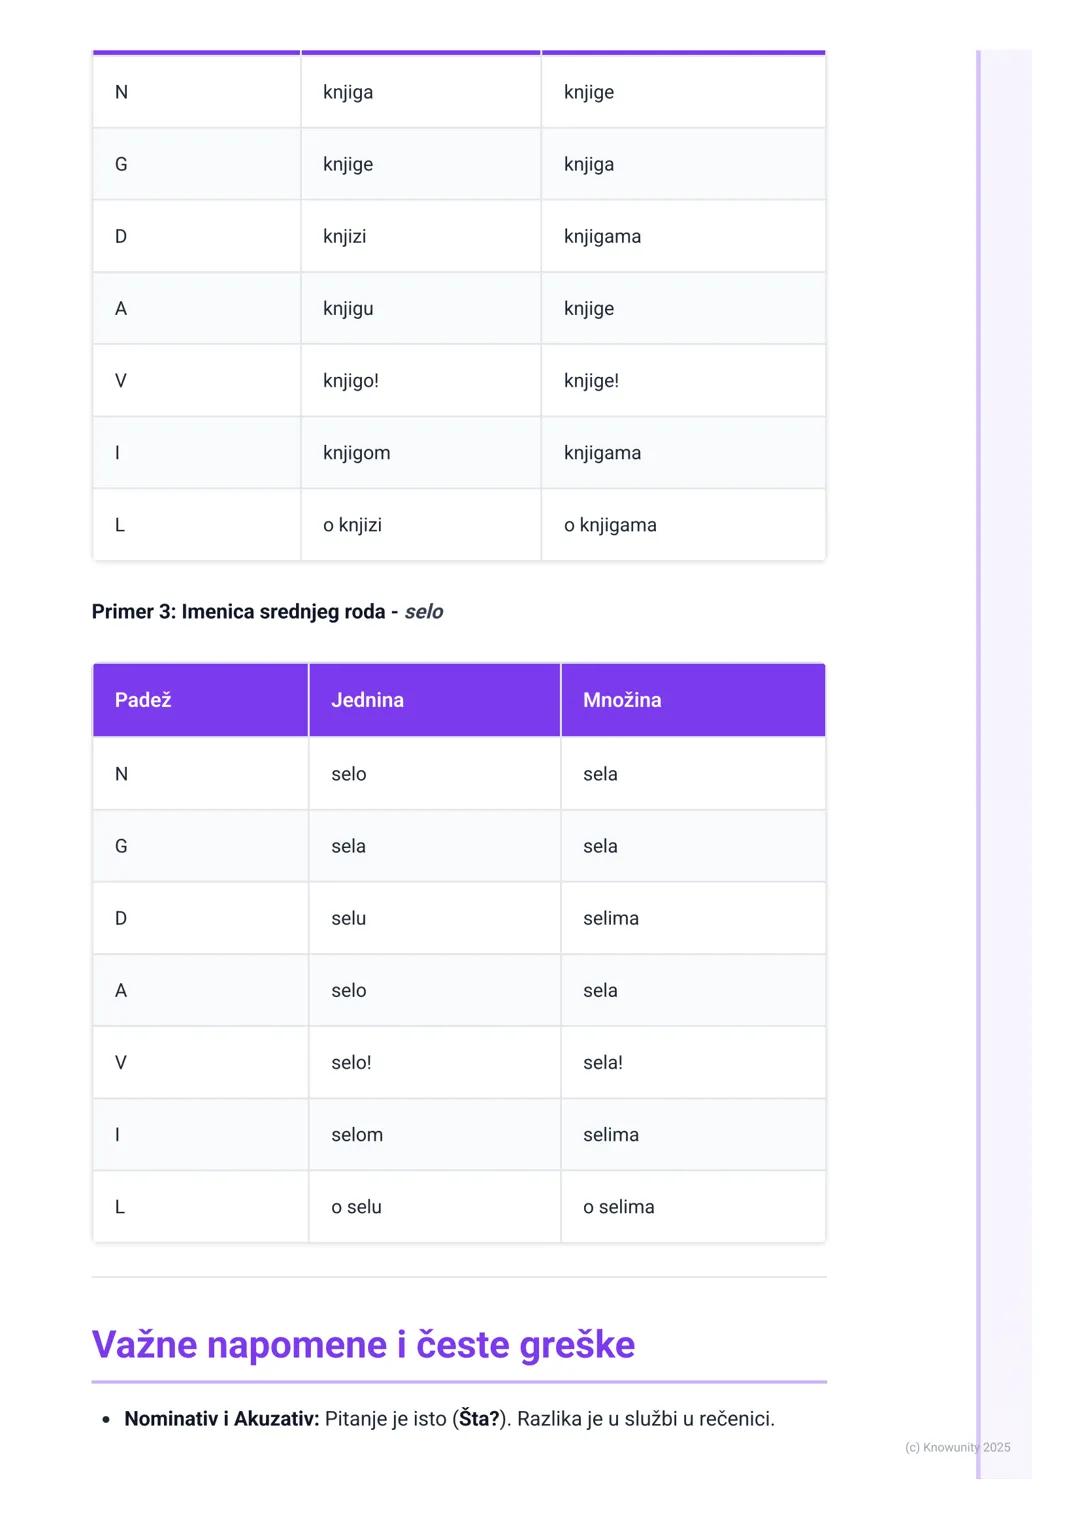Viewport: 1080px width, 1528px height.
Task: Click the "knjizi" dative singular cell
Action: [345, 237]
